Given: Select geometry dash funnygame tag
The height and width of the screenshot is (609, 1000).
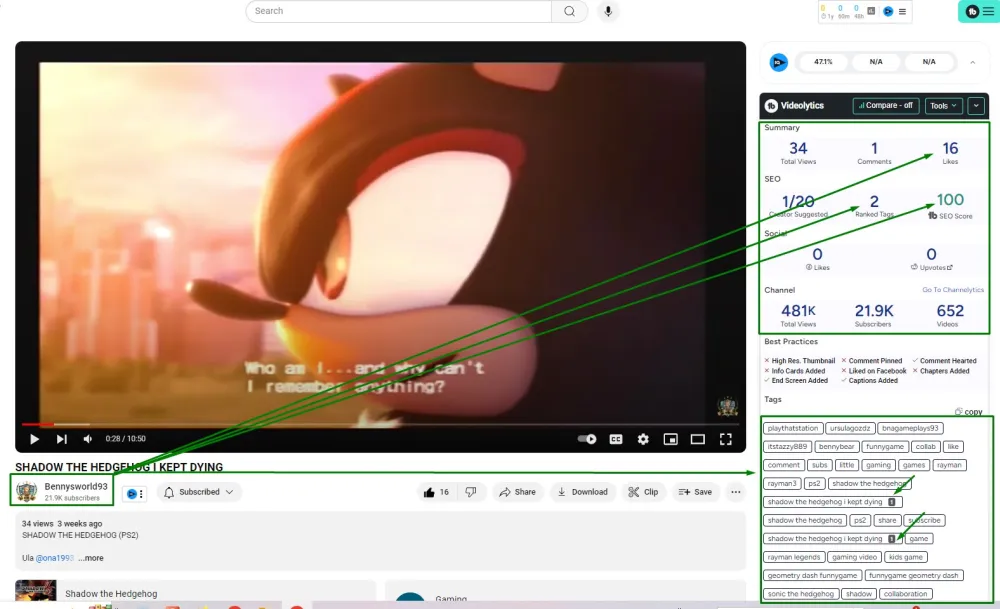Looking at the screenshot, I should 812,575.
